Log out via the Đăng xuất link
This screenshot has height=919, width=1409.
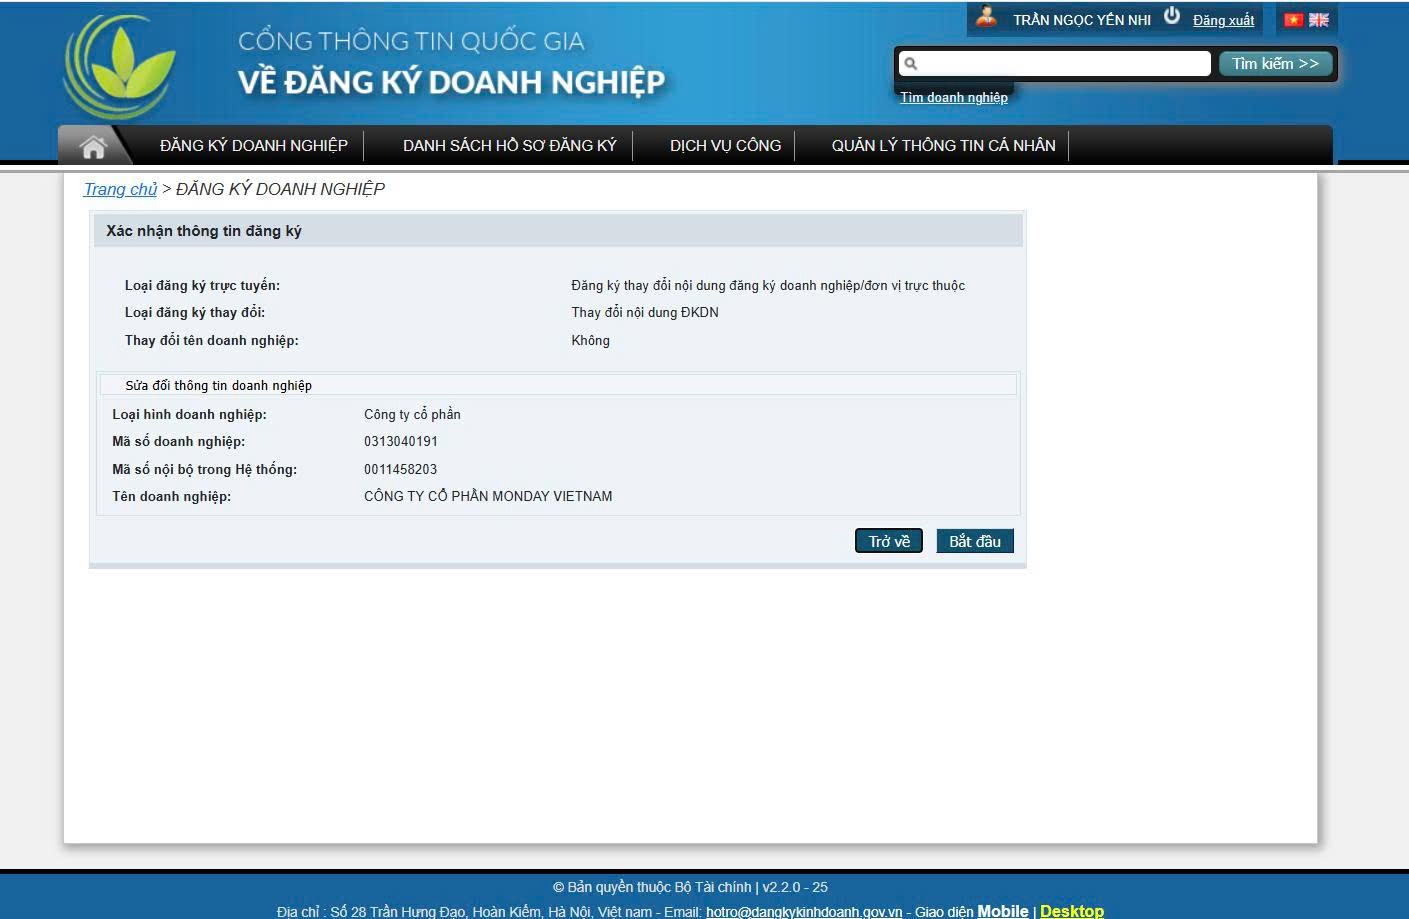[x=1223, y=21]
